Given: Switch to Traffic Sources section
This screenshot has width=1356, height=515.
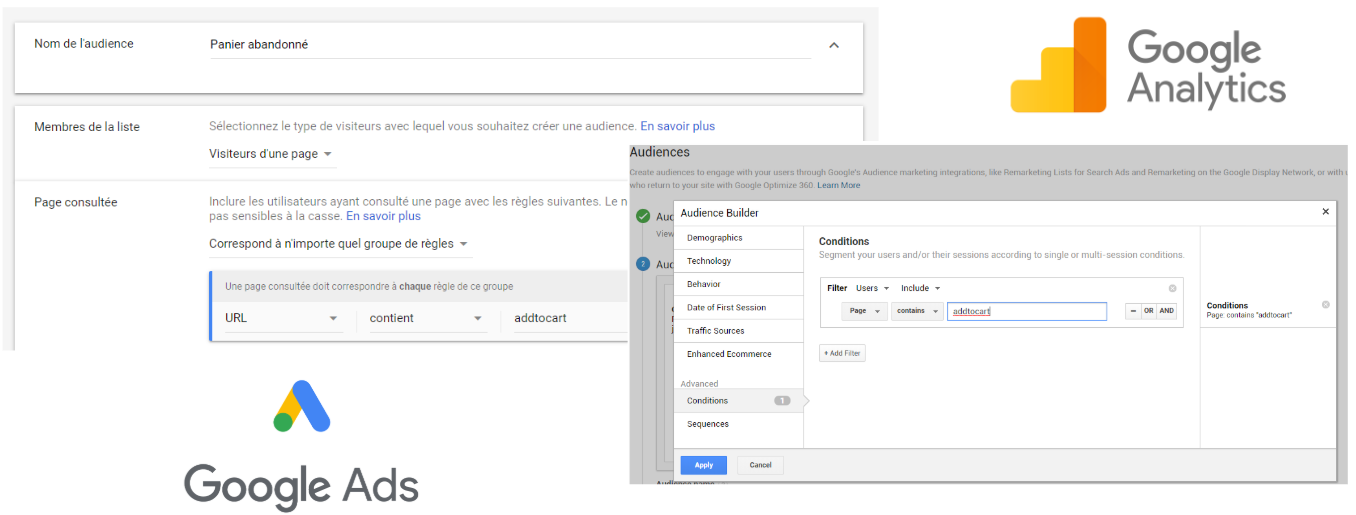Looking at the screenshot, I should pyautogui.click(x=739, y=331).
